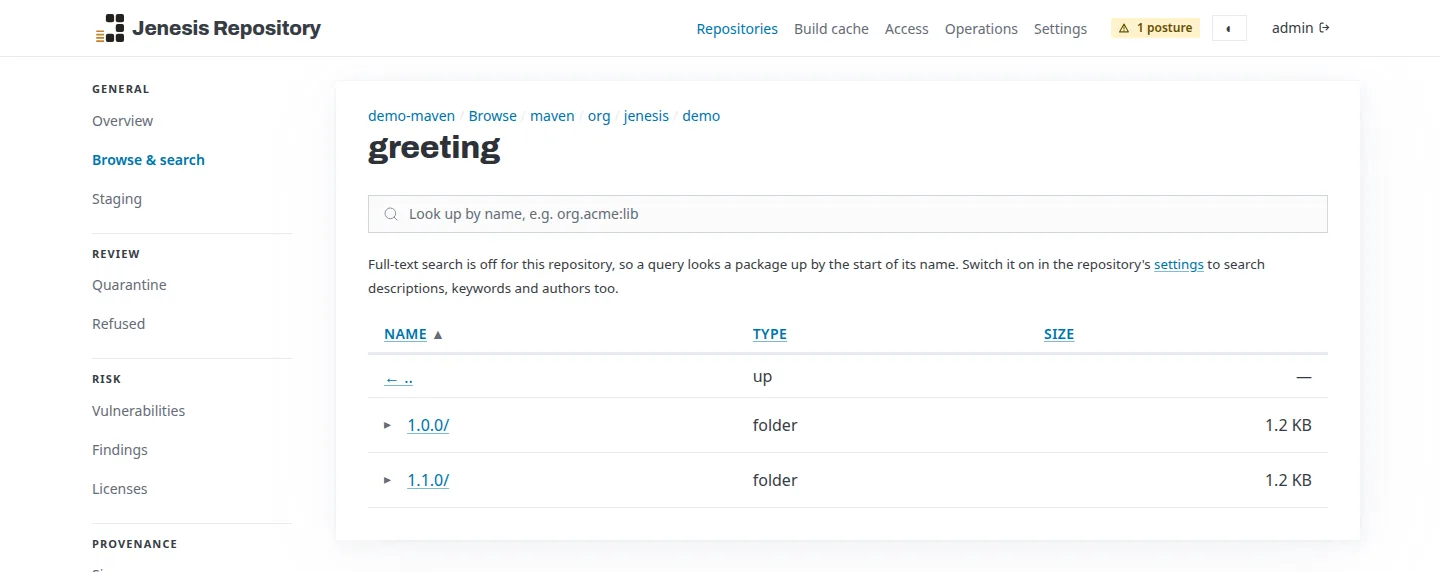Image resolution: width=1440 pixels, height=572 pixels.
Task: Open the Settings top nav tab
Action: [1060, 29]
